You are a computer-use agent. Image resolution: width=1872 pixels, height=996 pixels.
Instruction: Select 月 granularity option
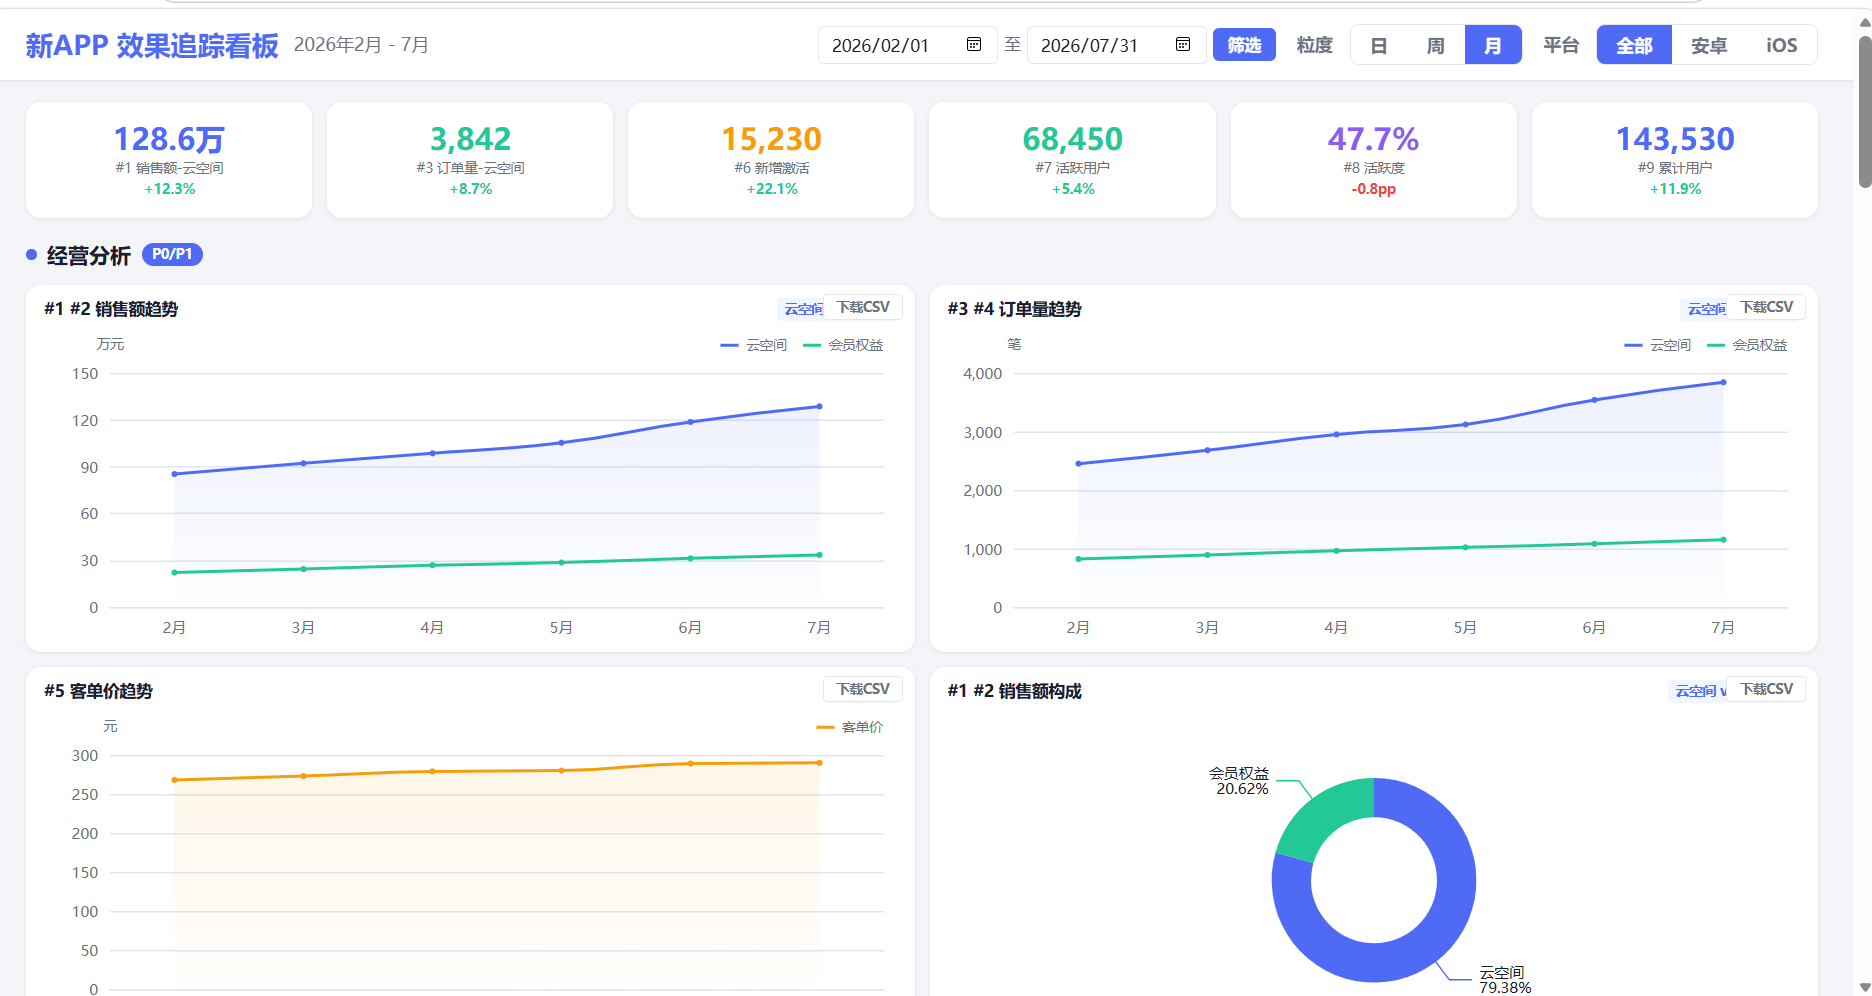(1493, 45)
